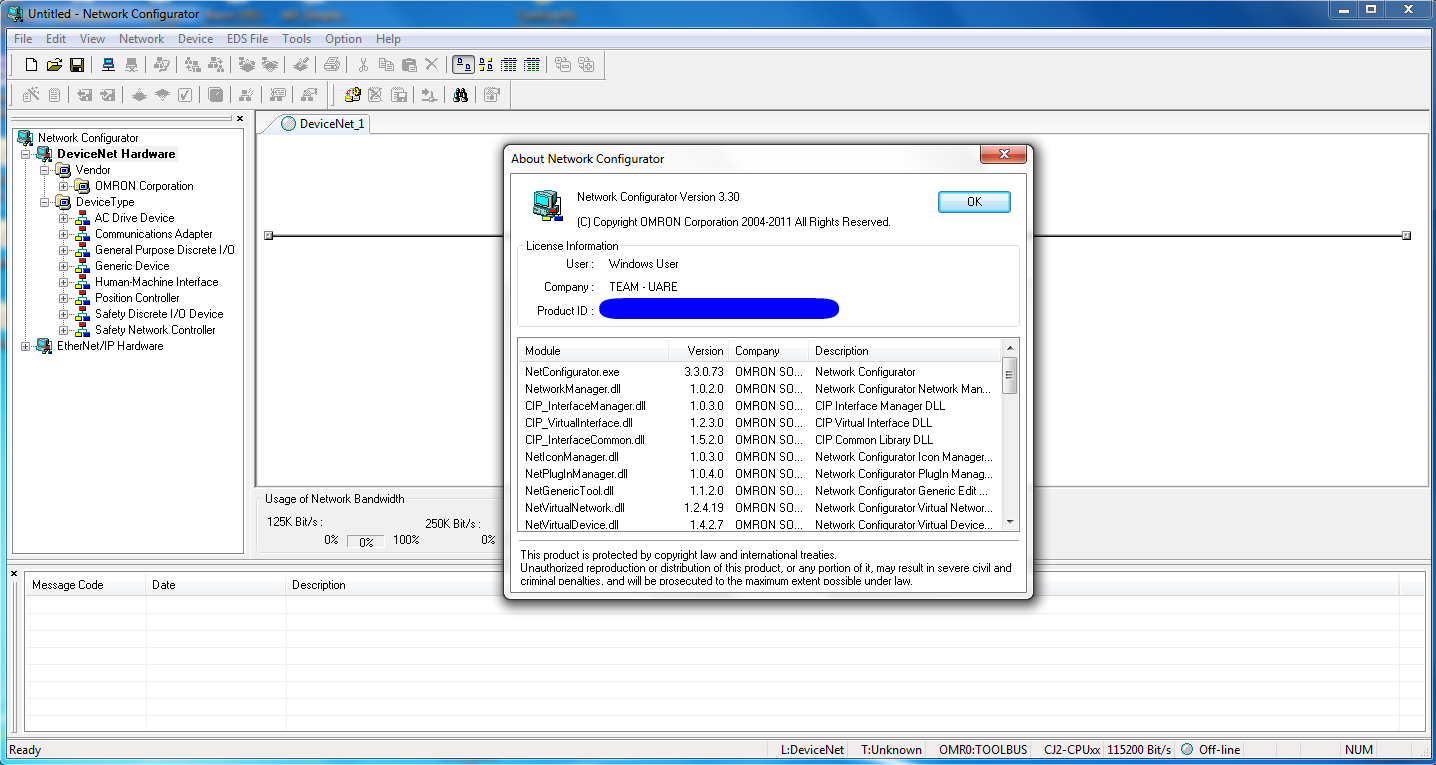Click the Company column header
Screen dimensions: 1436x765
click(768, 351)
